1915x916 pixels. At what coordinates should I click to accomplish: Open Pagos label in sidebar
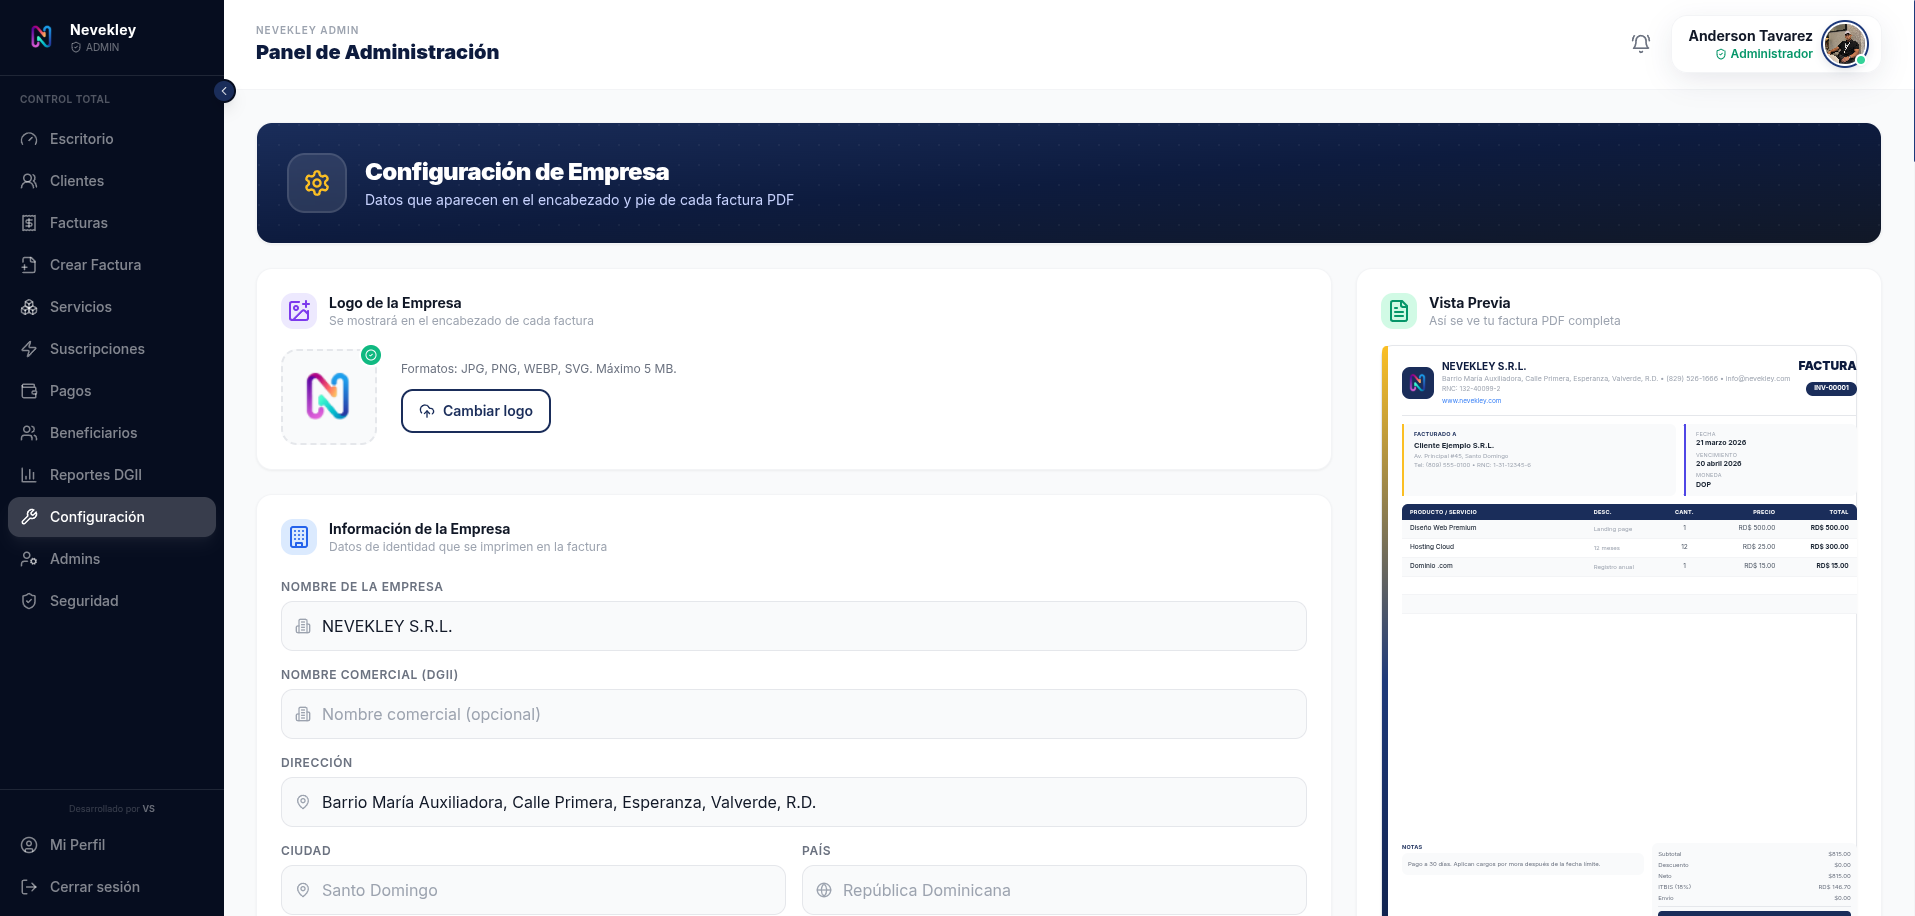pyautogui.click(x=70, y=391)
